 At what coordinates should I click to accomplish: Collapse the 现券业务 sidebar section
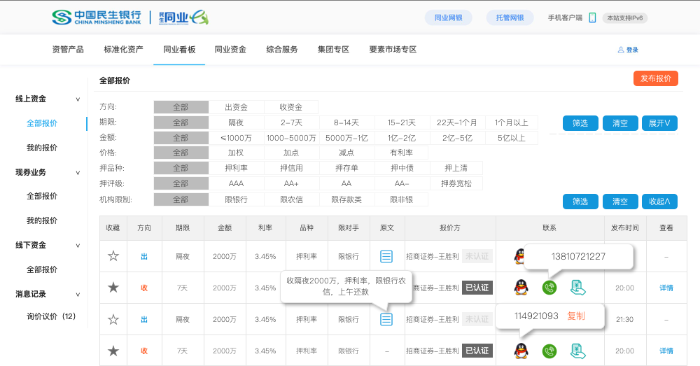[78, 172]
